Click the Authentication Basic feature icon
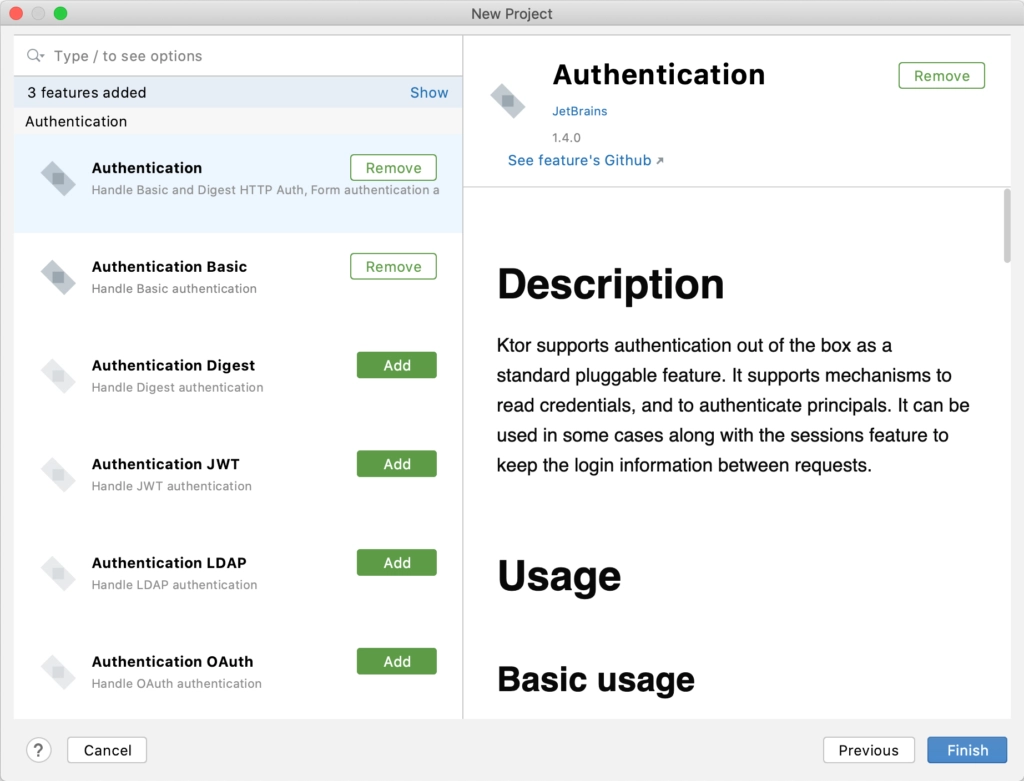Image resolution: width=1024 pixels, height=781 pixels. click(58, 278)
